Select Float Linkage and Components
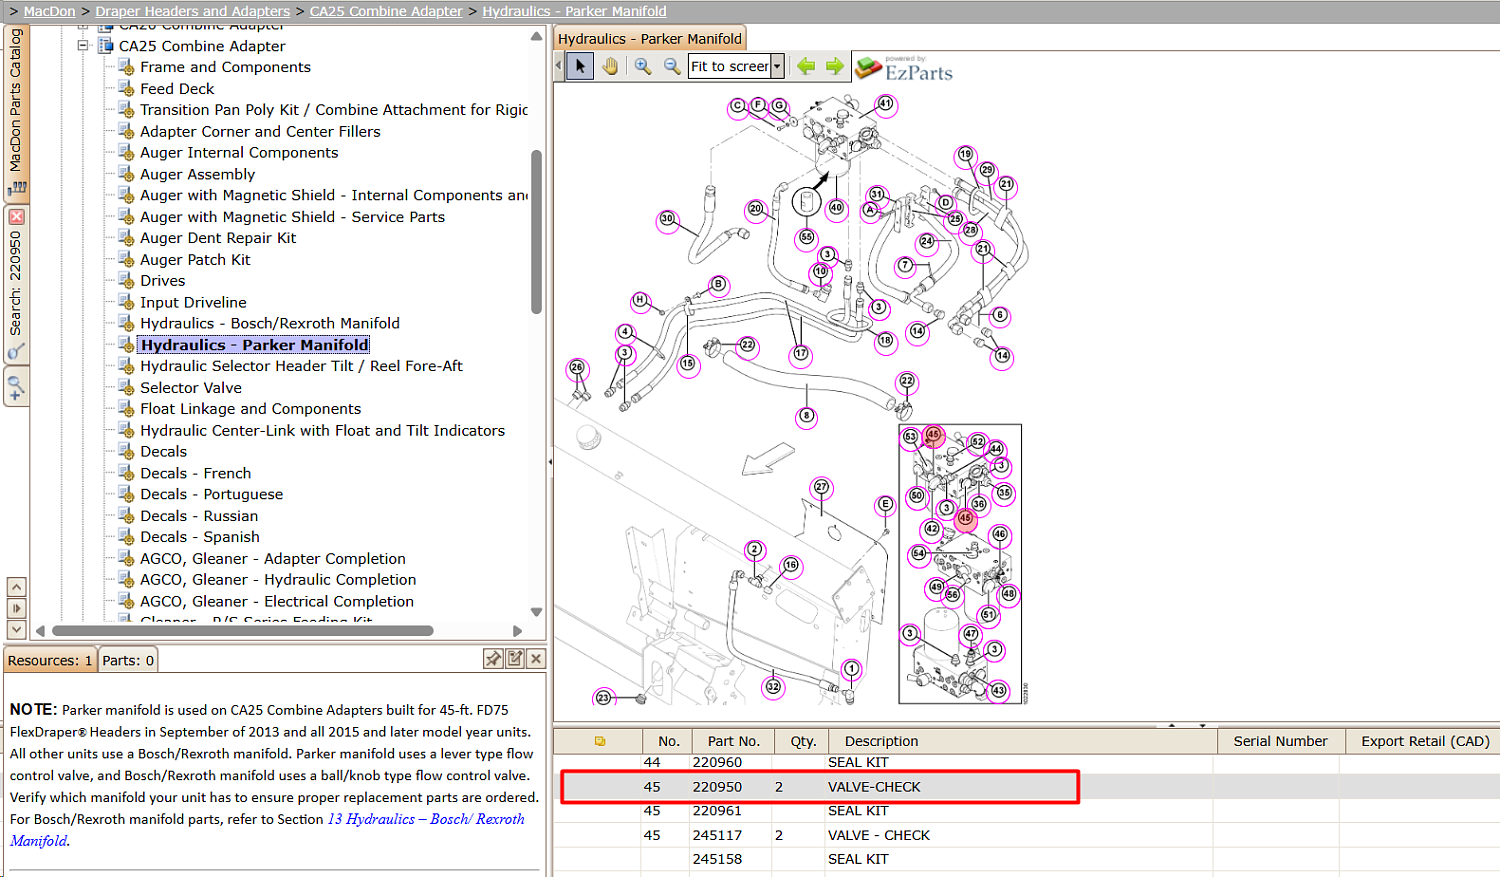 (250, 409)
